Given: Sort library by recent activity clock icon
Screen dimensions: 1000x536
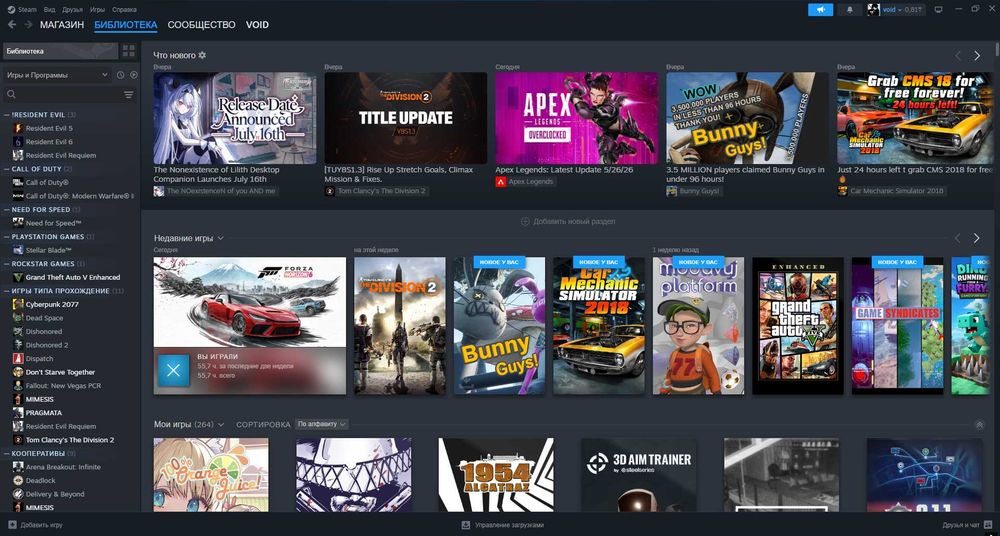Looking at the screenshot, I should tap(121, 75).
